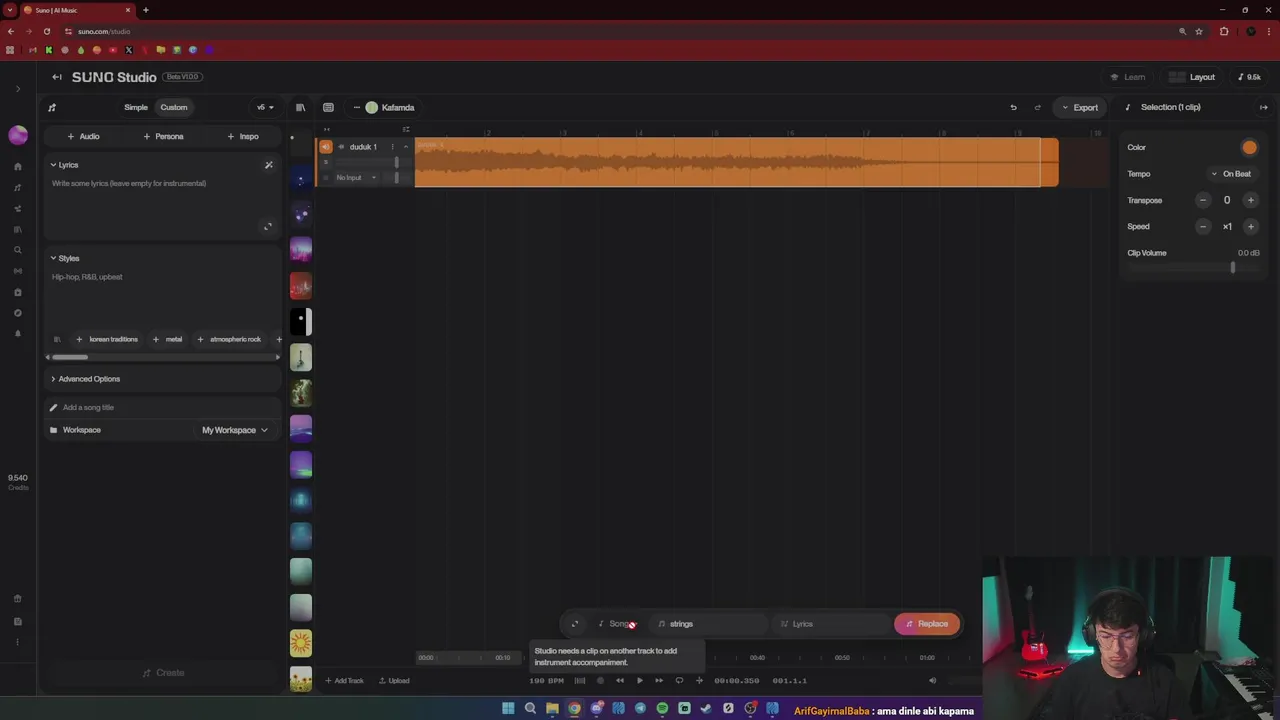Solo the duduk 1 track
Image resolution: width=1280 pixels, height=720 pixels.
coord(326,162)
